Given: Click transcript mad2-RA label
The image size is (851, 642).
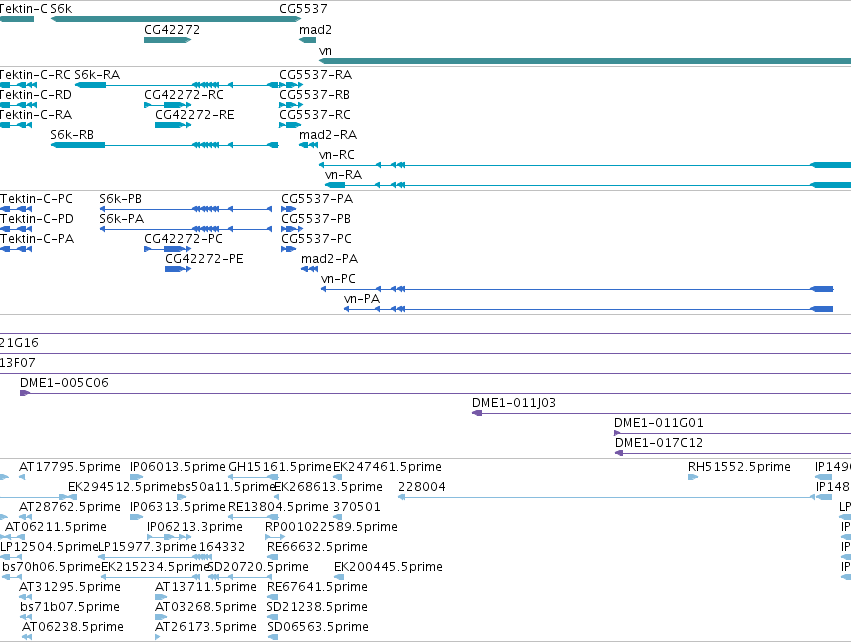Looking at the screenshot, I should tap(328, 135).
